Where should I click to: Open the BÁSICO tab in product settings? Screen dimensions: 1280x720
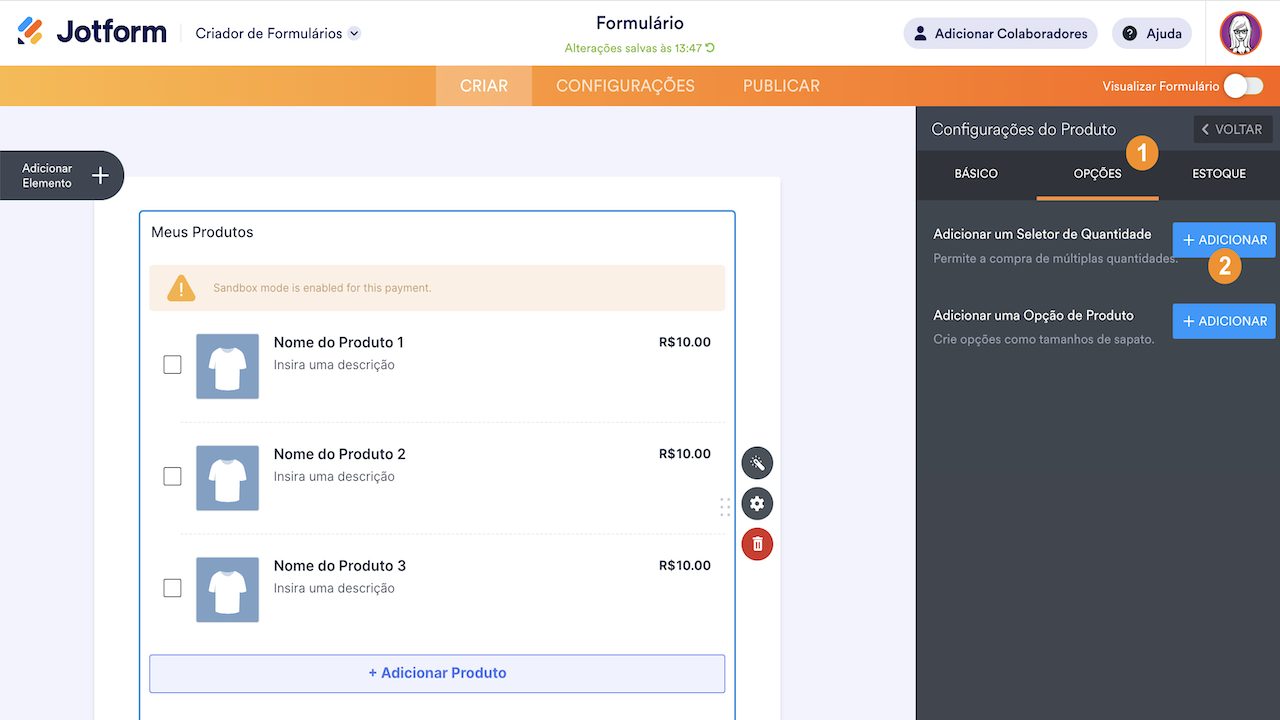point(976,174)
